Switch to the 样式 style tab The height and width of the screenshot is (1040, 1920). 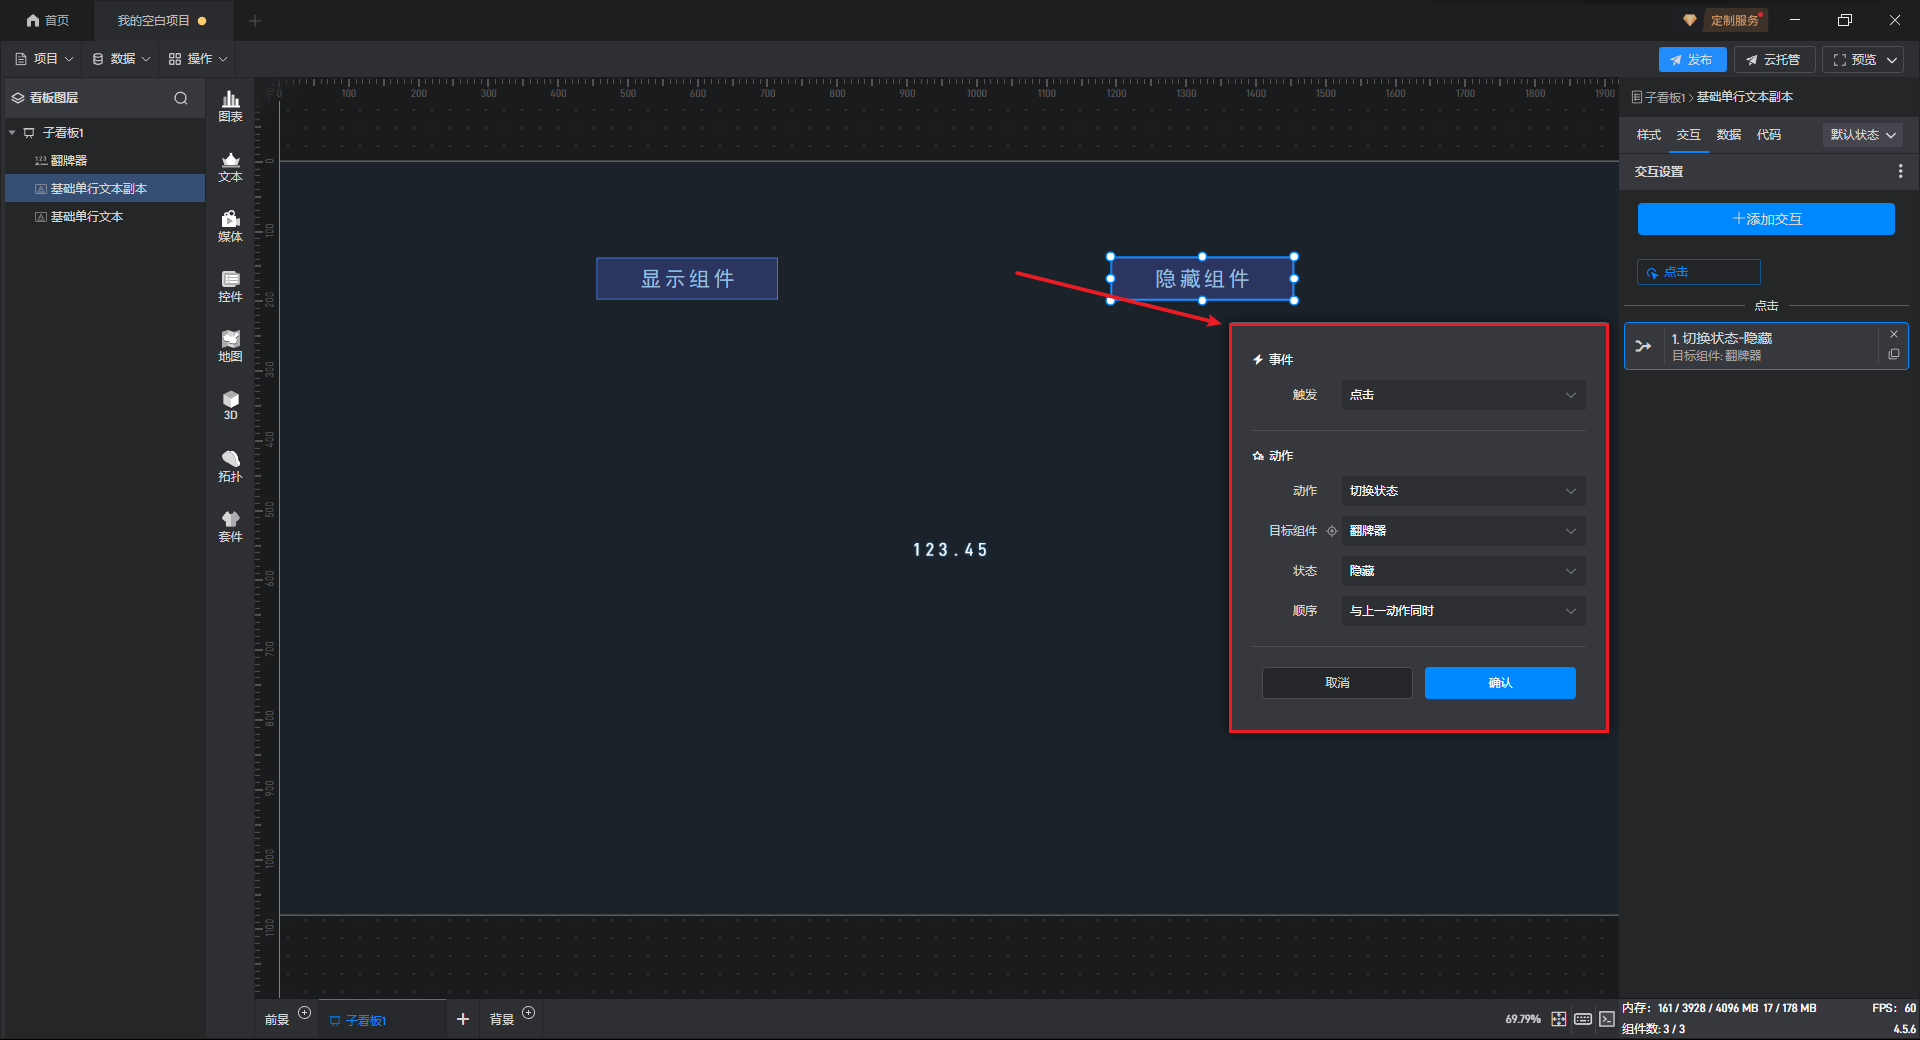point(1648,135)
